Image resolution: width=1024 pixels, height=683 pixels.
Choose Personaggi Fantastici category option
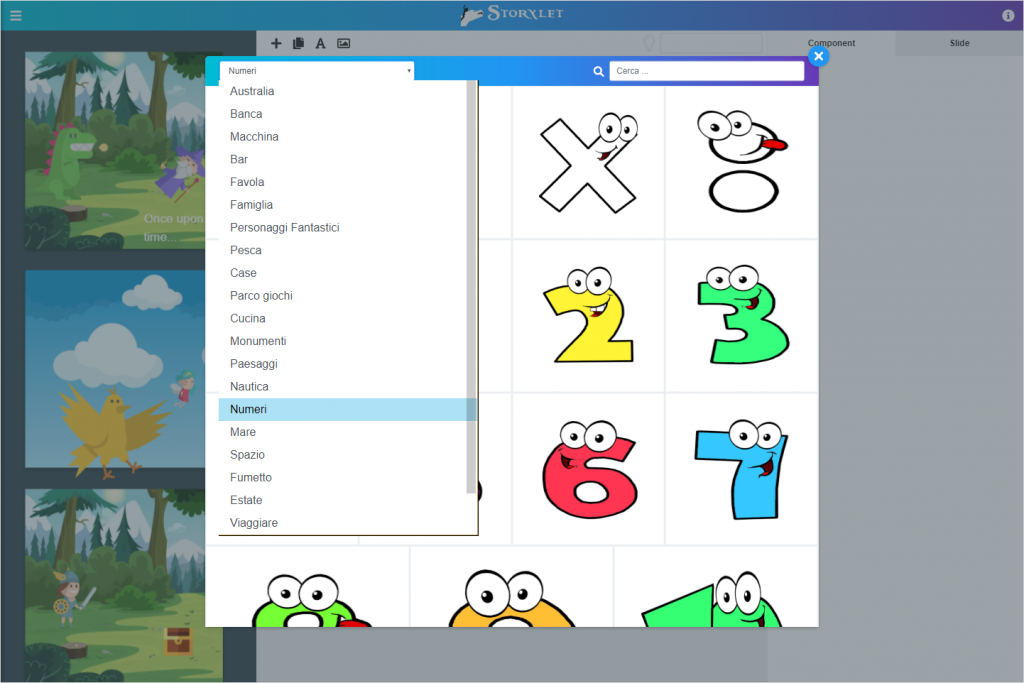point(284,228)
